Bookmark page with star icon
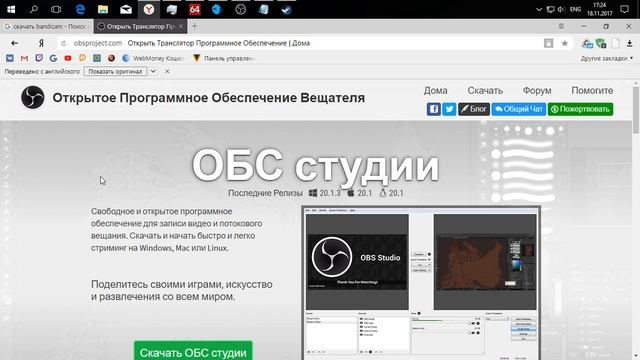 tap(564, 43)
